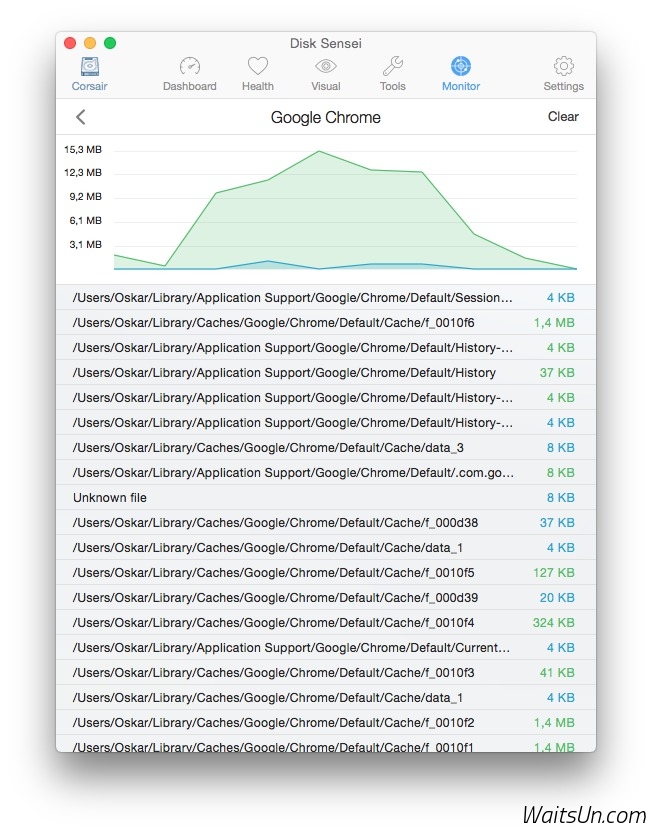The image size is (652, 832).
Task: Open the Settings gear icon
Action: (x=563, y=68)
